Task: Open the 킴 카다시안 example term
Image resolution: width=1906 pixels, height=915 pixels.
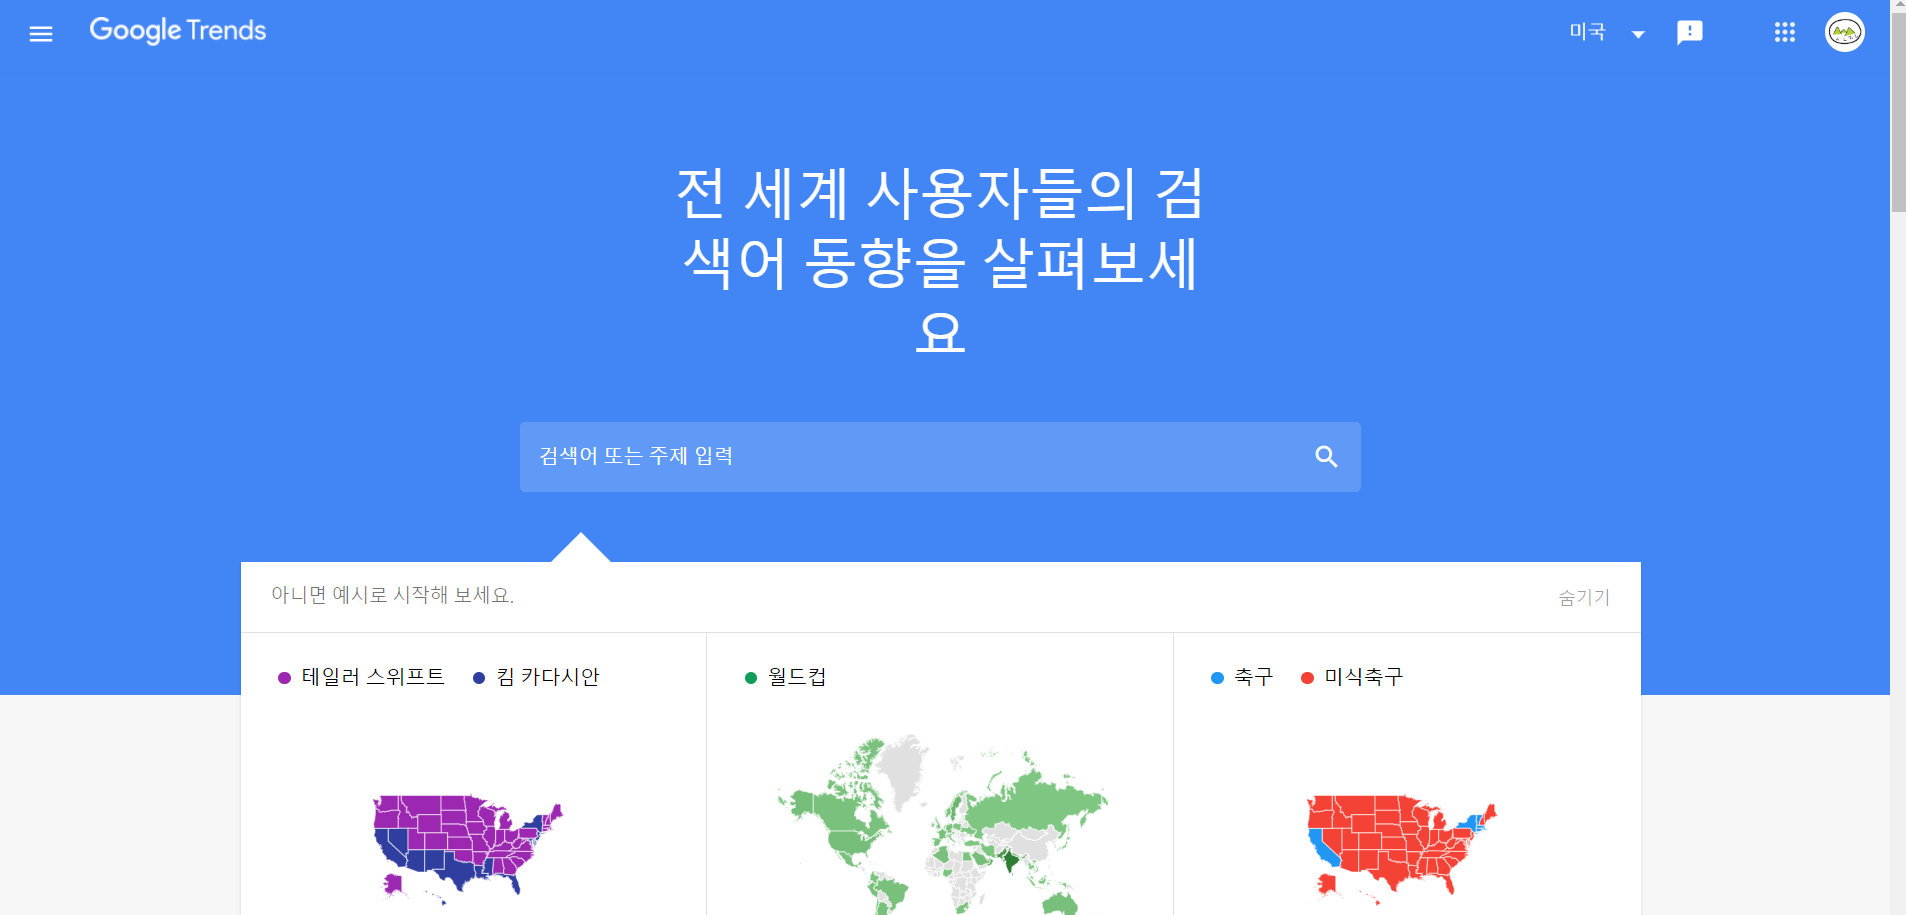Action: point(548,677)
